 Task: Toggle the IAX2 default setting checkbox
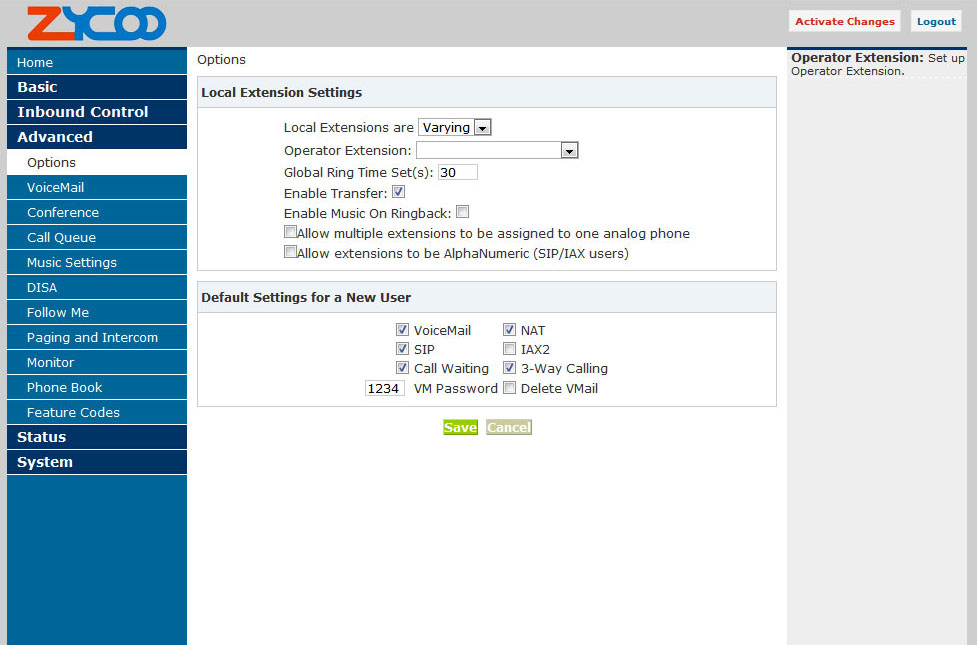509,349
